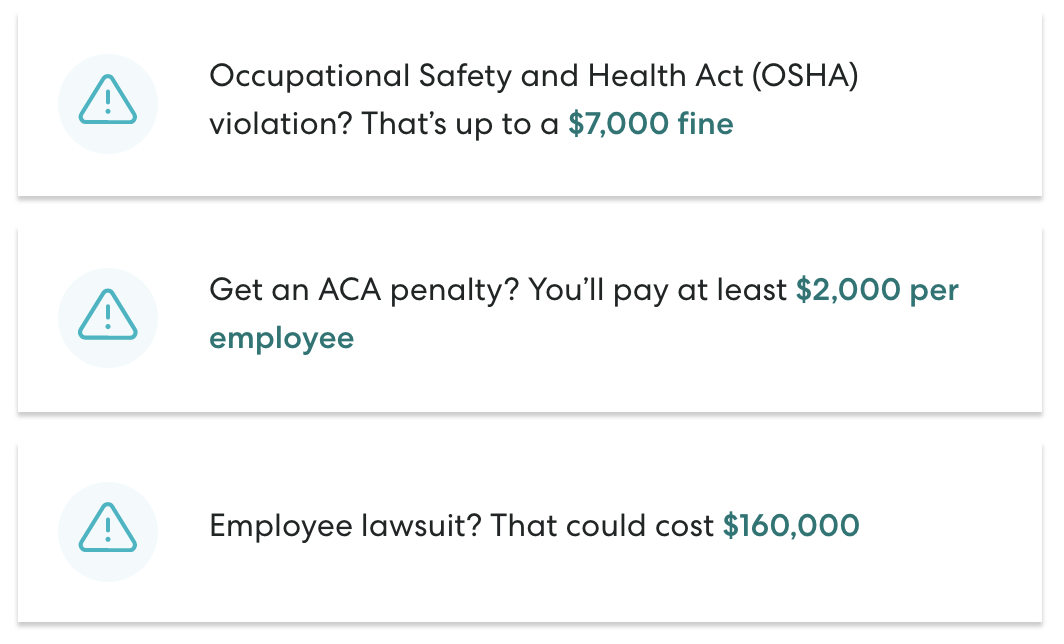
Task: Click the "Occupational Safety and Health Act (OSHA)" line
Action: (x=533, y=76)
